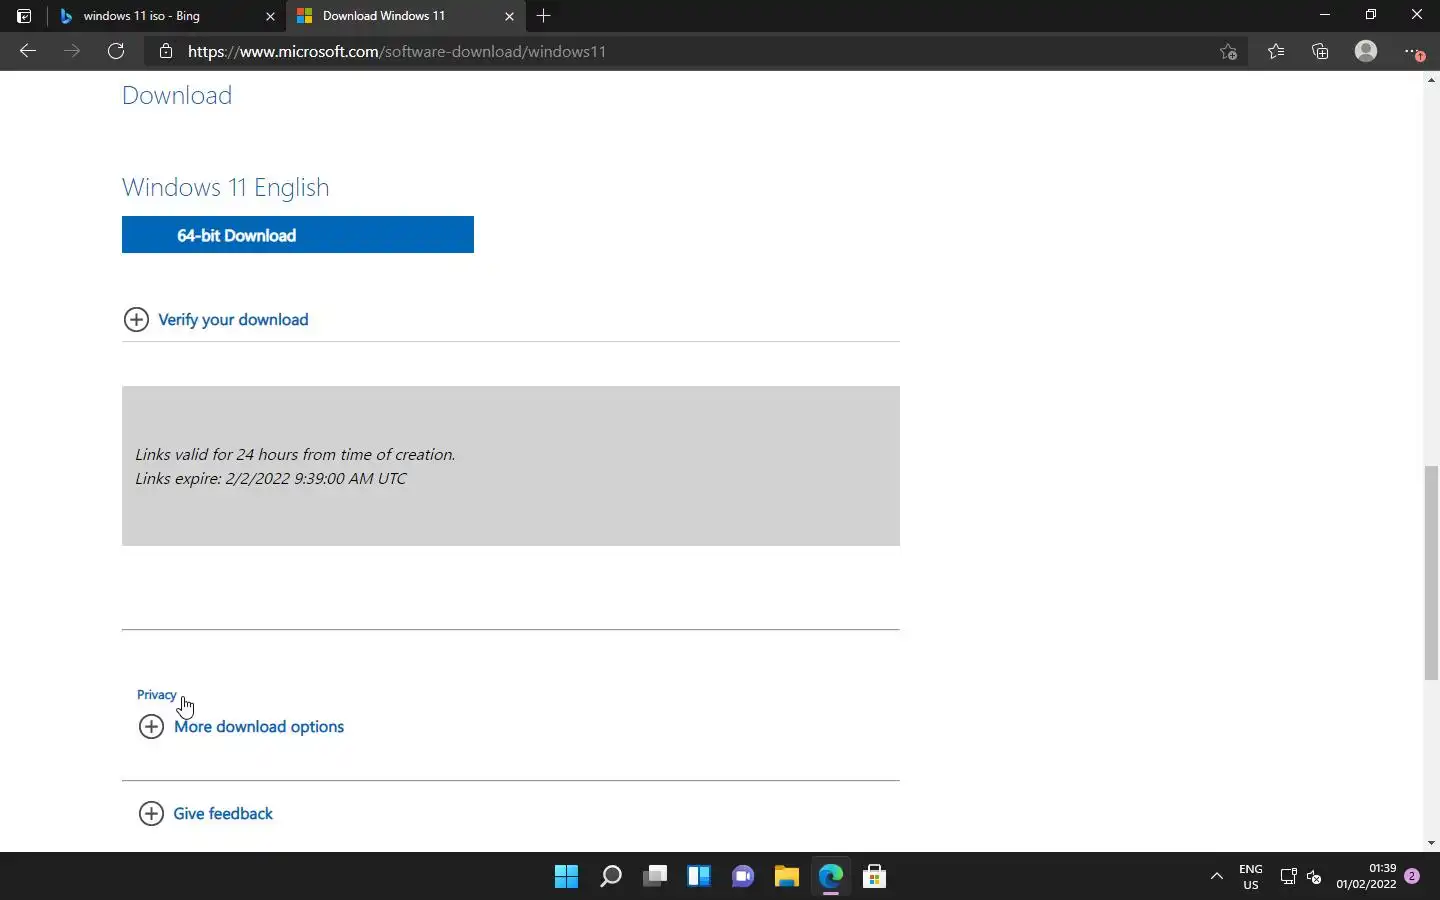Open taskbar Search
1440x900 pixels.
coord(610,877)
